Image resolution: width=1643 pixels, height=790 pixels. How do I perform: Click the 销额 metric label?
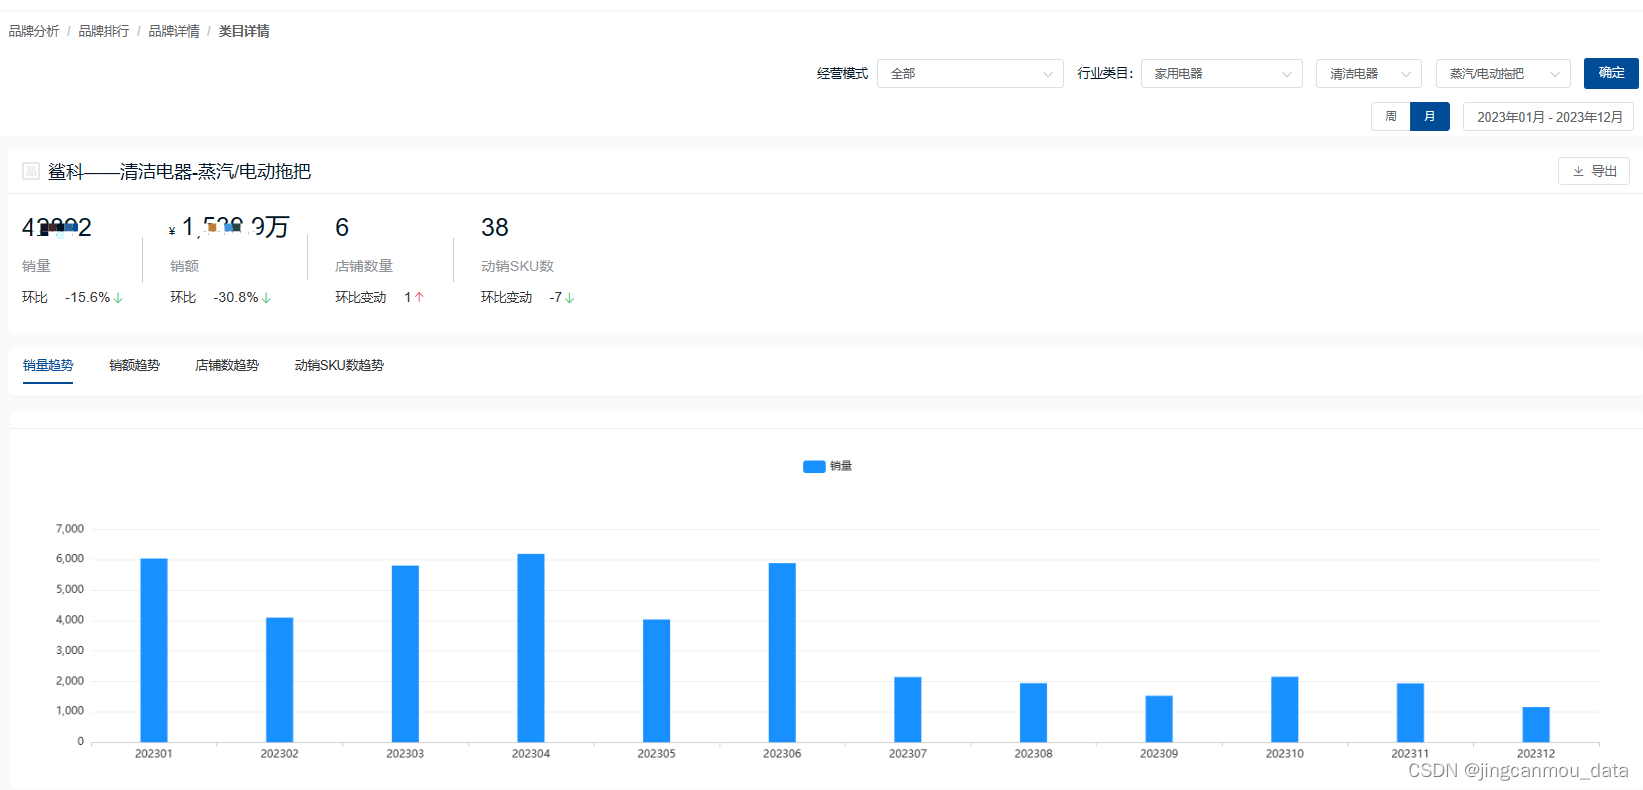184,266
